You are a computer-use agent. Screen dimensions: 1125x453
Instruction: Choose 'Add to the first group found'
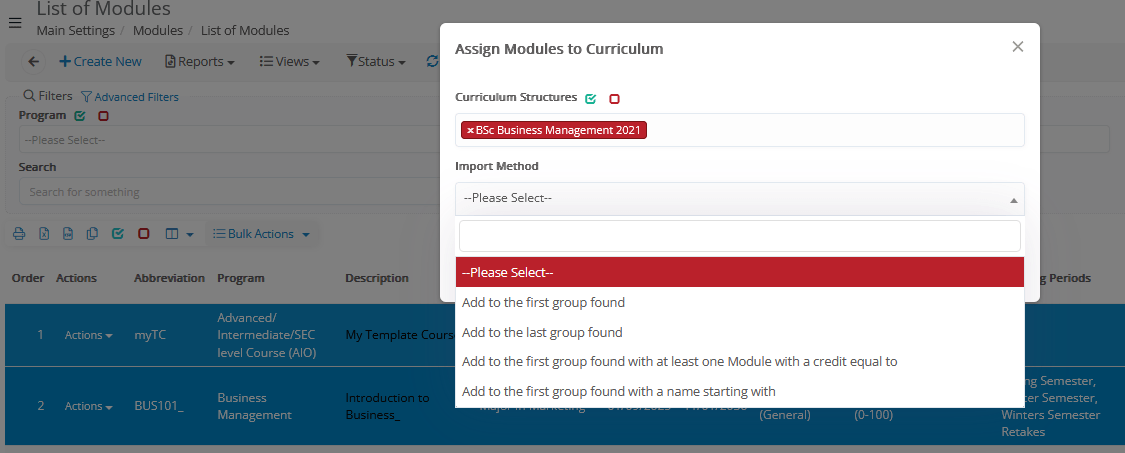coord(543,302)
